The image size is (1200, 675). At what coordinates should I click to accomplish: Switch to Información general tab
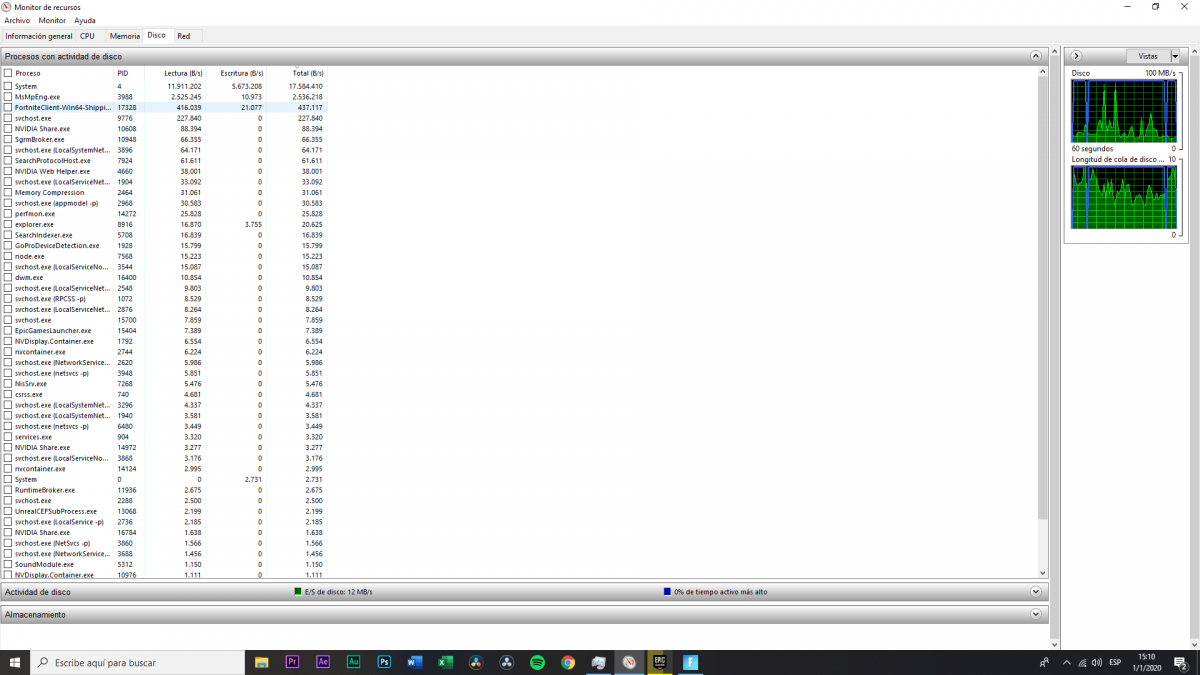(39, 36)
